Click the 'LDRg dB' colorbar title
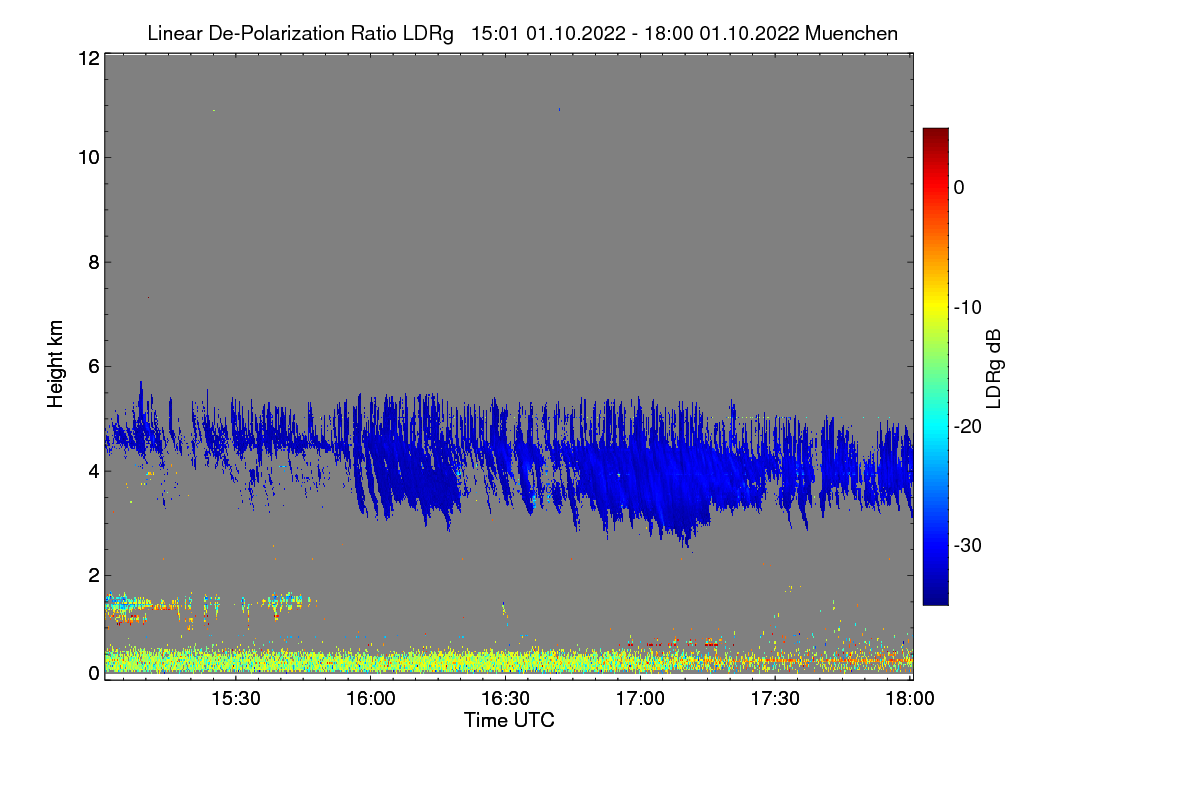Image resolution: width=1200 pixels, height=800 pixels. click(994, 367)
